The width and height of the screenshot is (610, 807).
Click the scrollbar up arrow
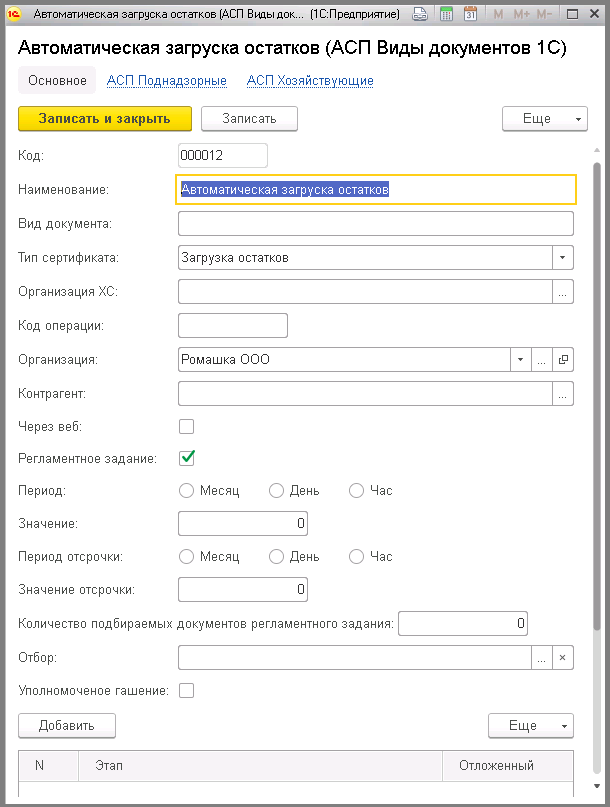tap(597, 150)
